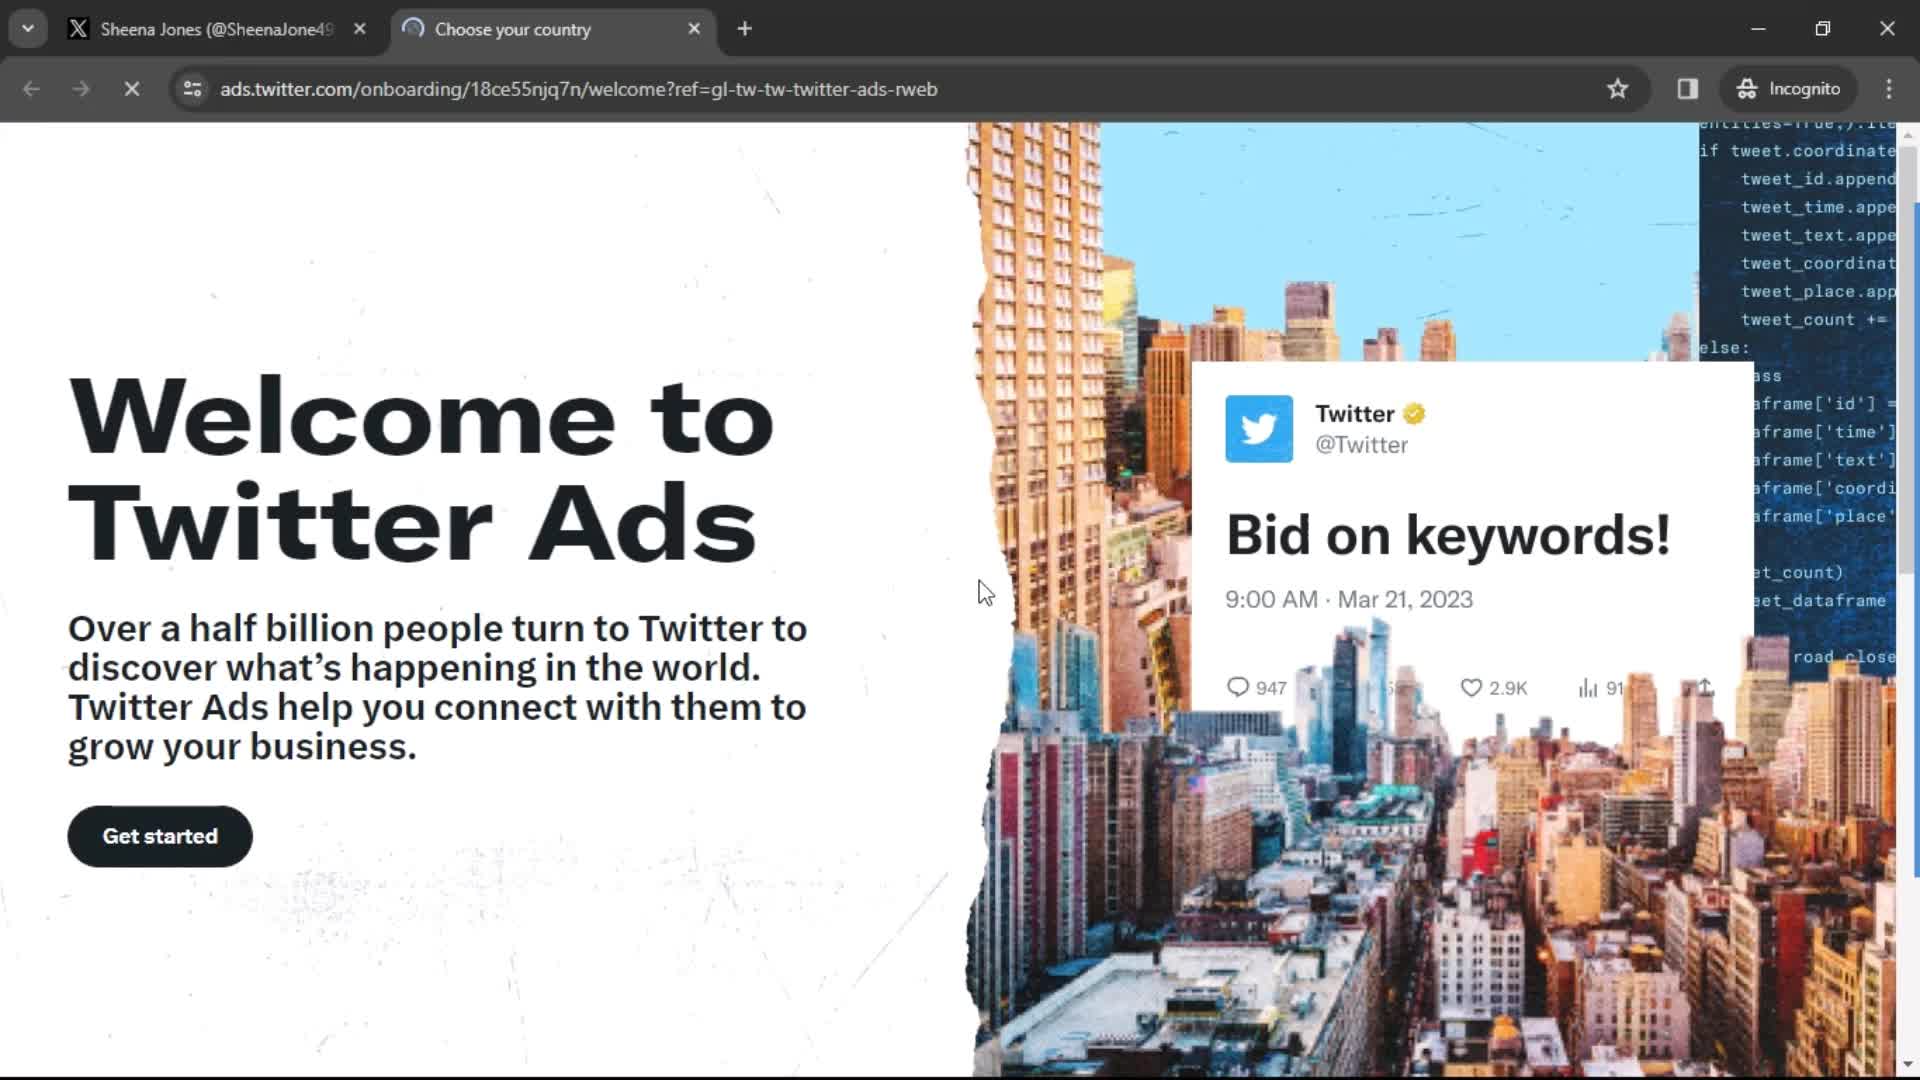Click the comment/reply icon on tweet
The image size is (1920, 1080).
1237,687
